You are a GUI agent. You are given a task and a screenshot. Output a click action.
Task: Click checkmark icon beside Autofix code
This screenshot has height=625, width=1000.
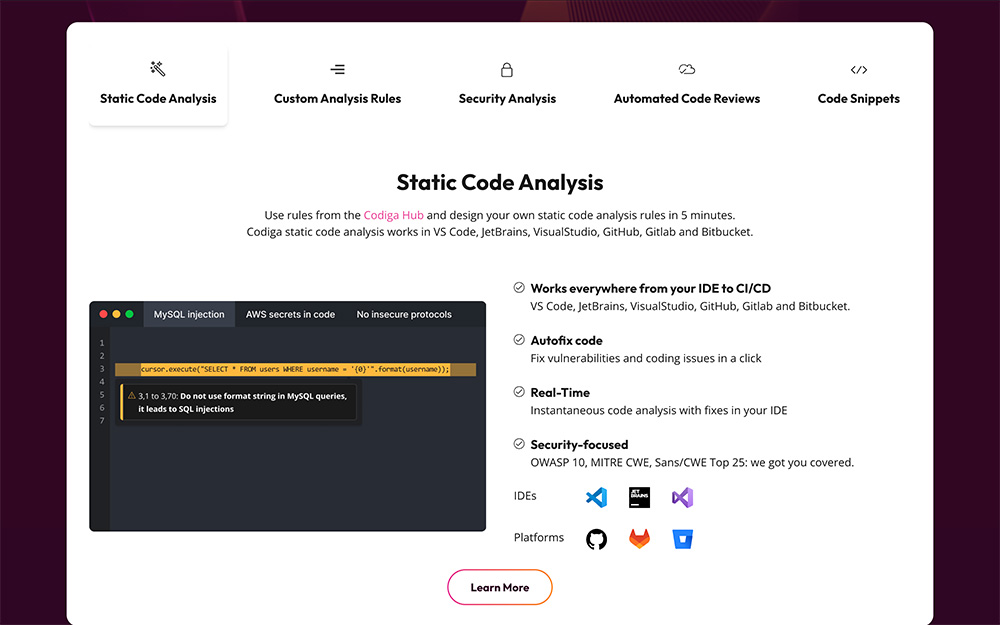pos(519,340)
